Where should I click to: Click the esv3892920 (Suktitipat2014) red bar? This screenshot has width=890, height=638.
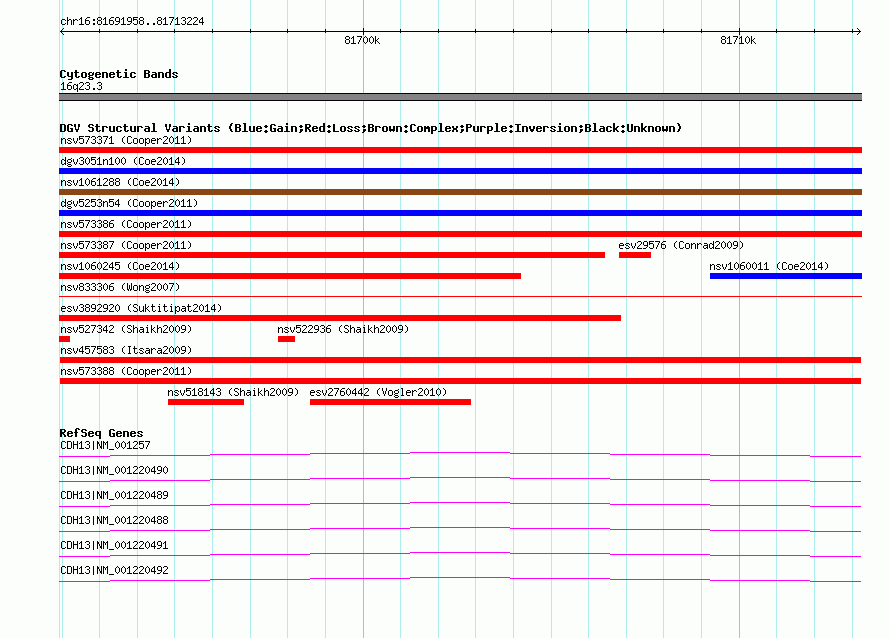pyautogui.click(x=340, y=318)
